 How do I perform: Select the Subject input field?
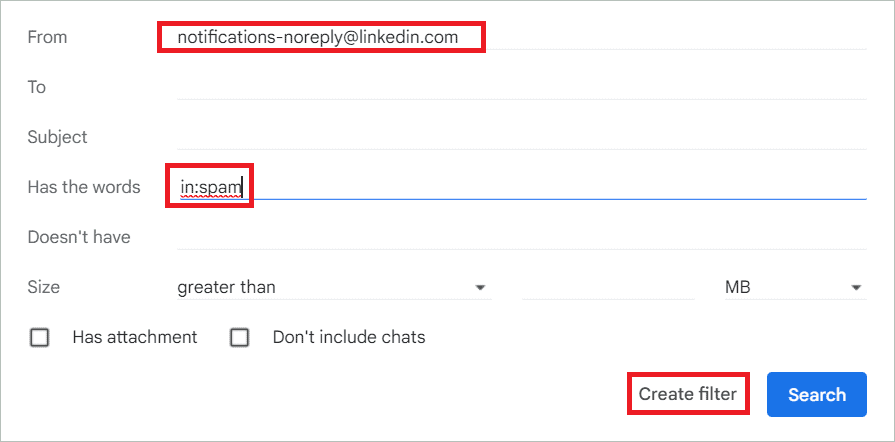click(x=521, y=137)
